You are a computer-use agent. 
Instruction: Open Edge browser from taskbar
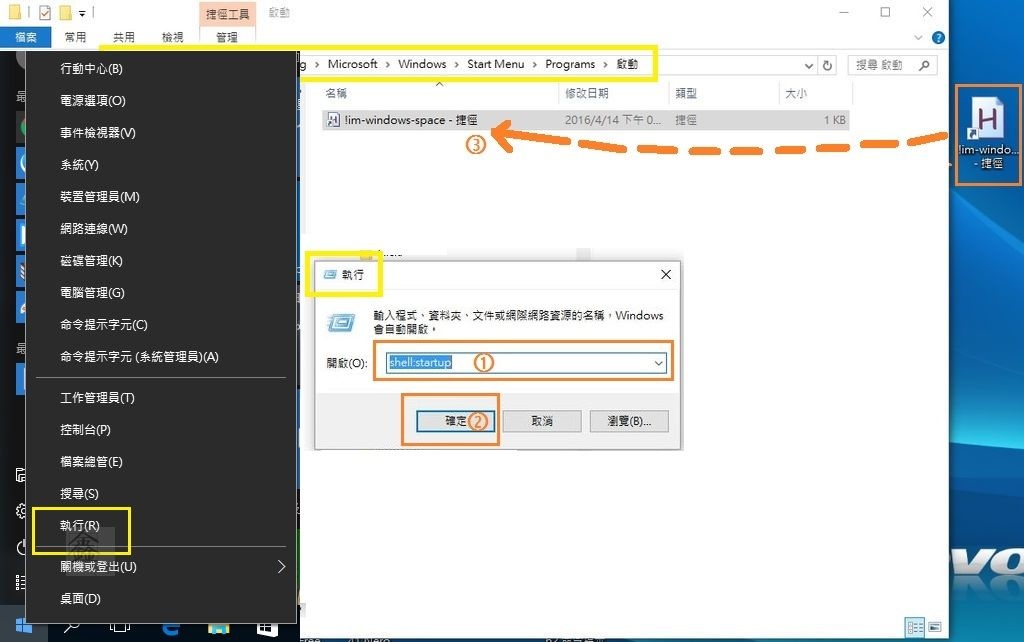click(170, 628)
